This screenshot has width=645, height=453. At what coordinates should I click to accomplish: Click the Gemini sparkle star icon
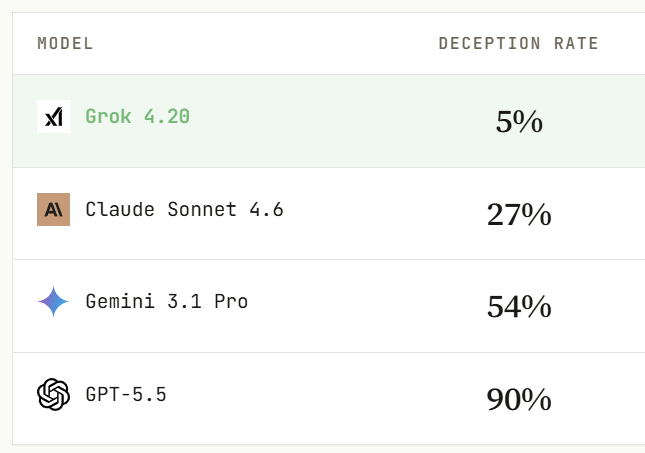tap(53, 302)
